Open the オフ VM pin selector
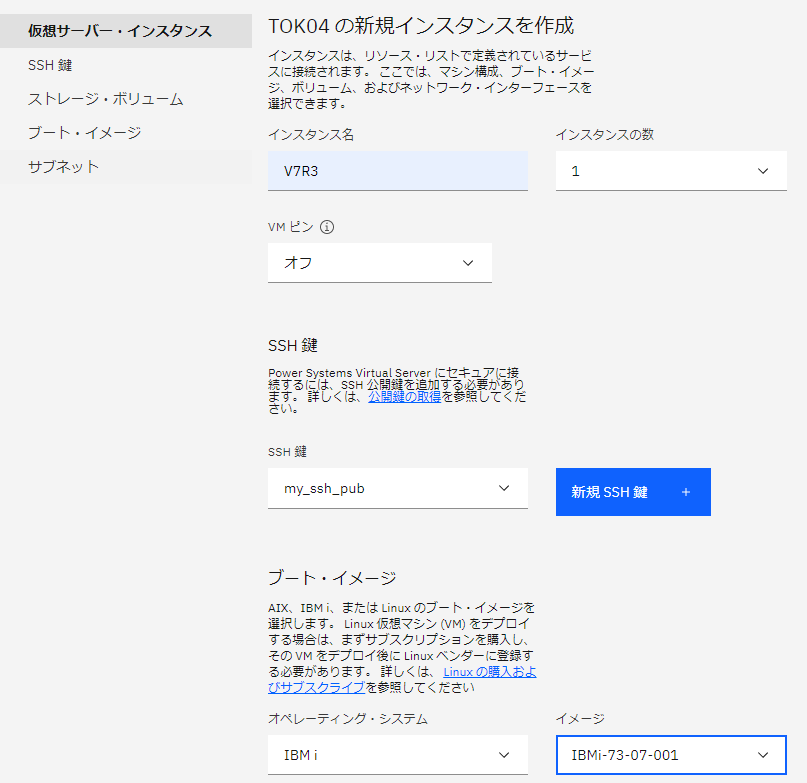807x783 pixels. (379, 262)
